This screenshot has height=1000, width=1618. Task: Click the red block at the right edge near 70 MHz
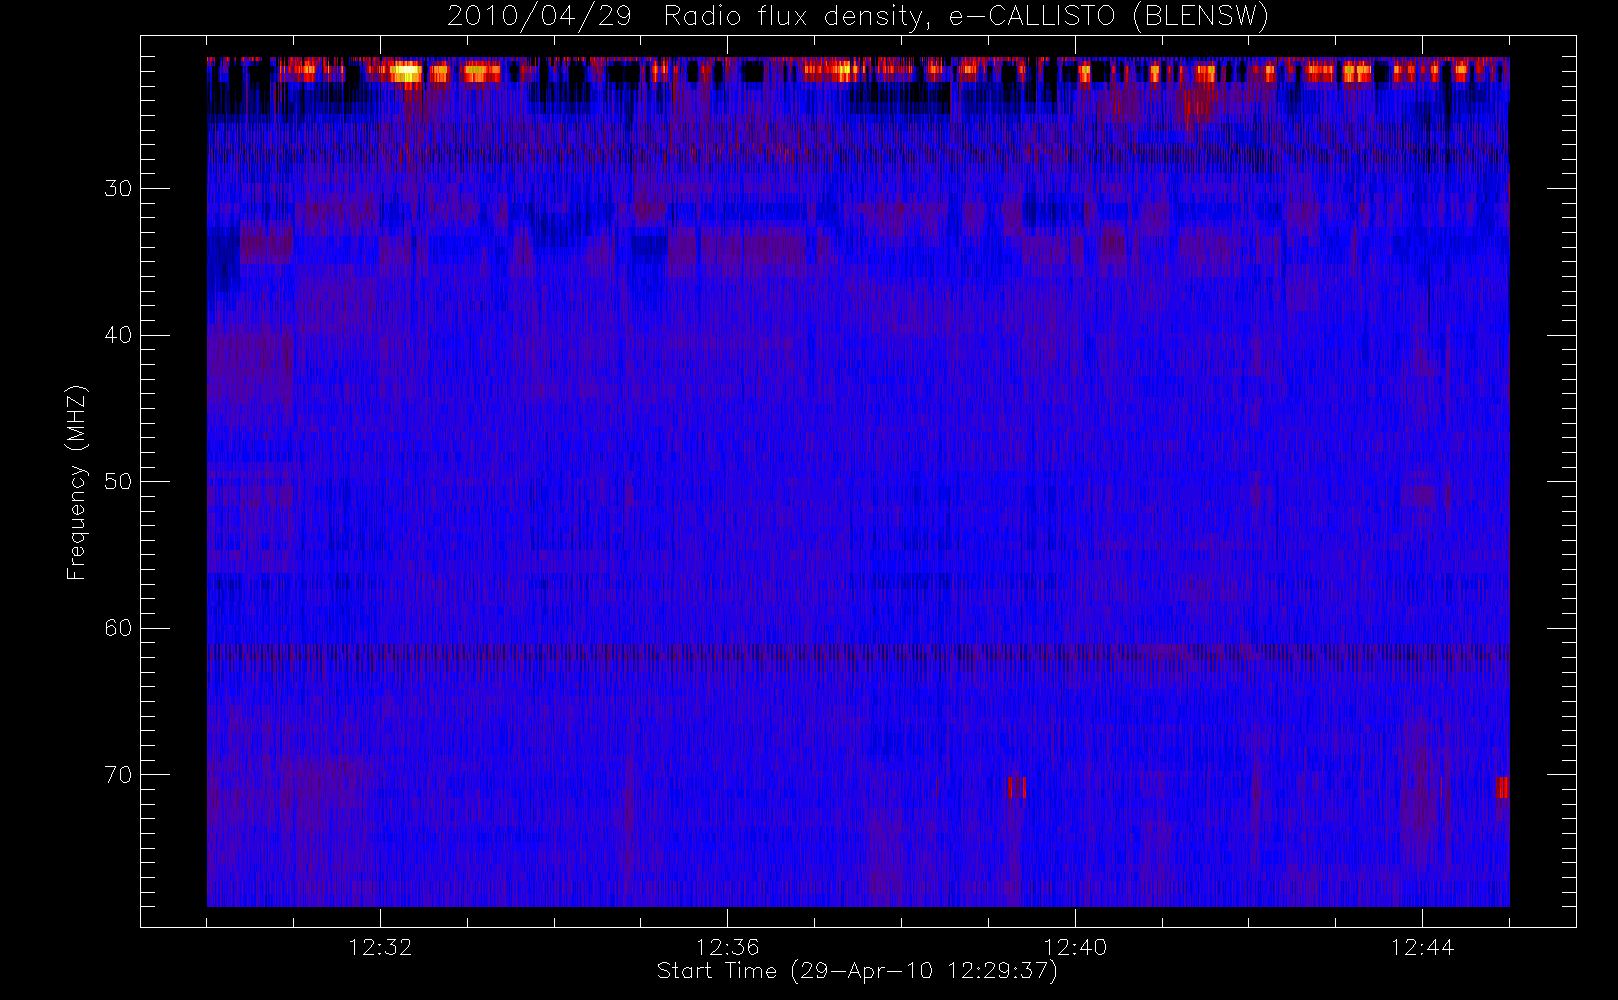pos(1502,787)
